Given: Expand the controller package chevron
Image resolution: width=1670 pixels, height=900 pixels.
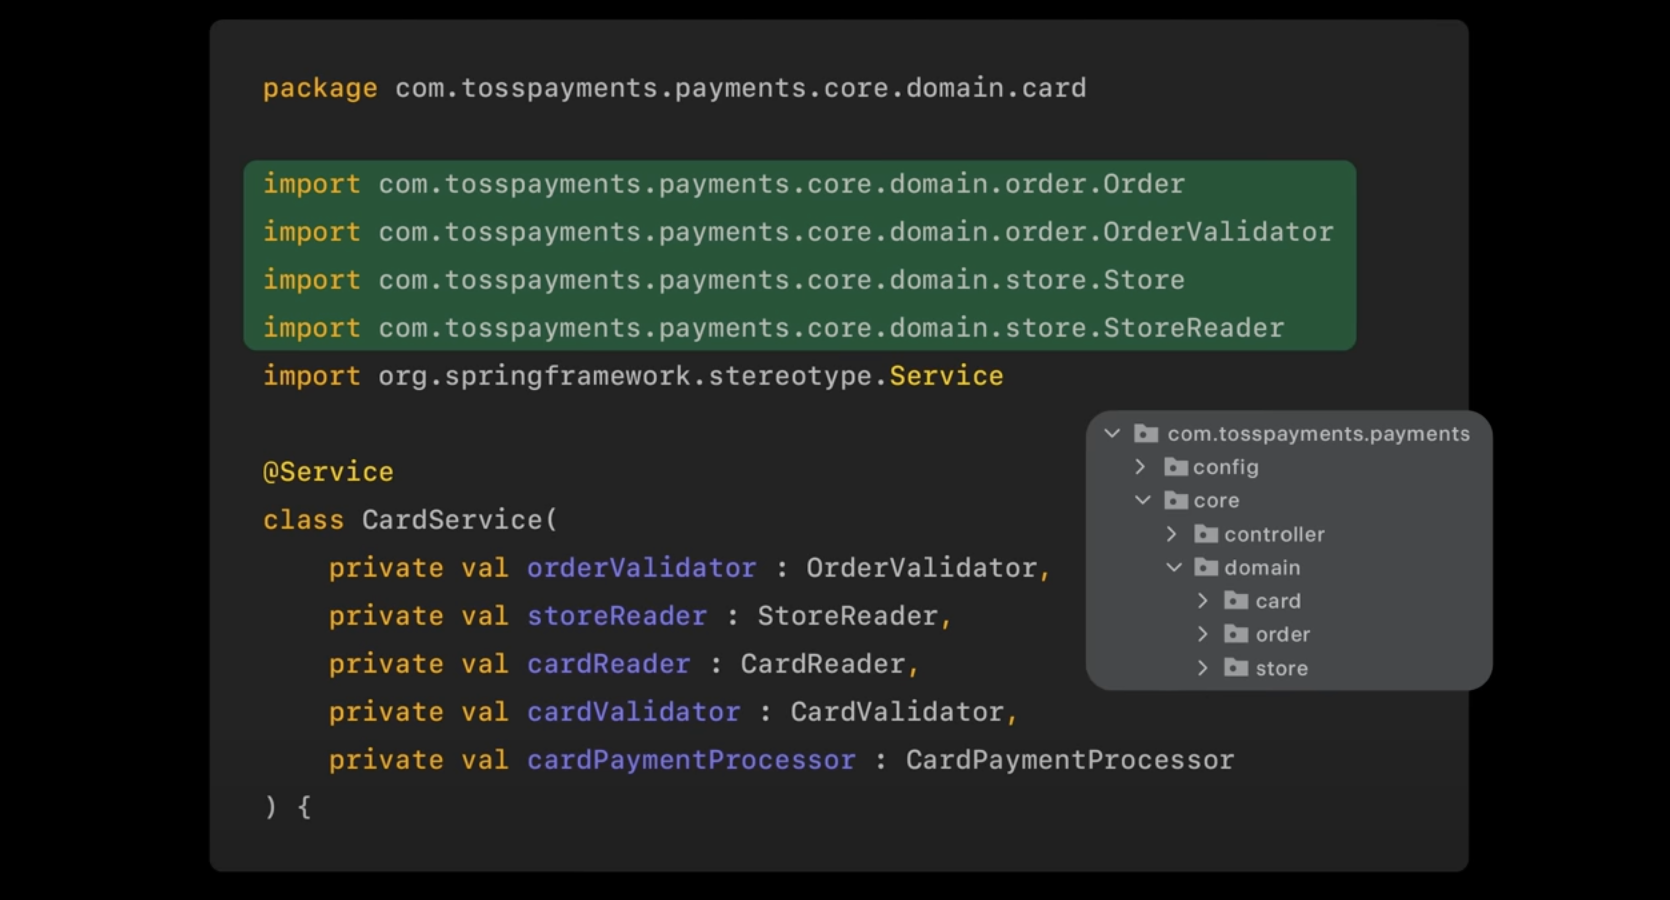Looking at the screenshot, I should (1172, 535).
